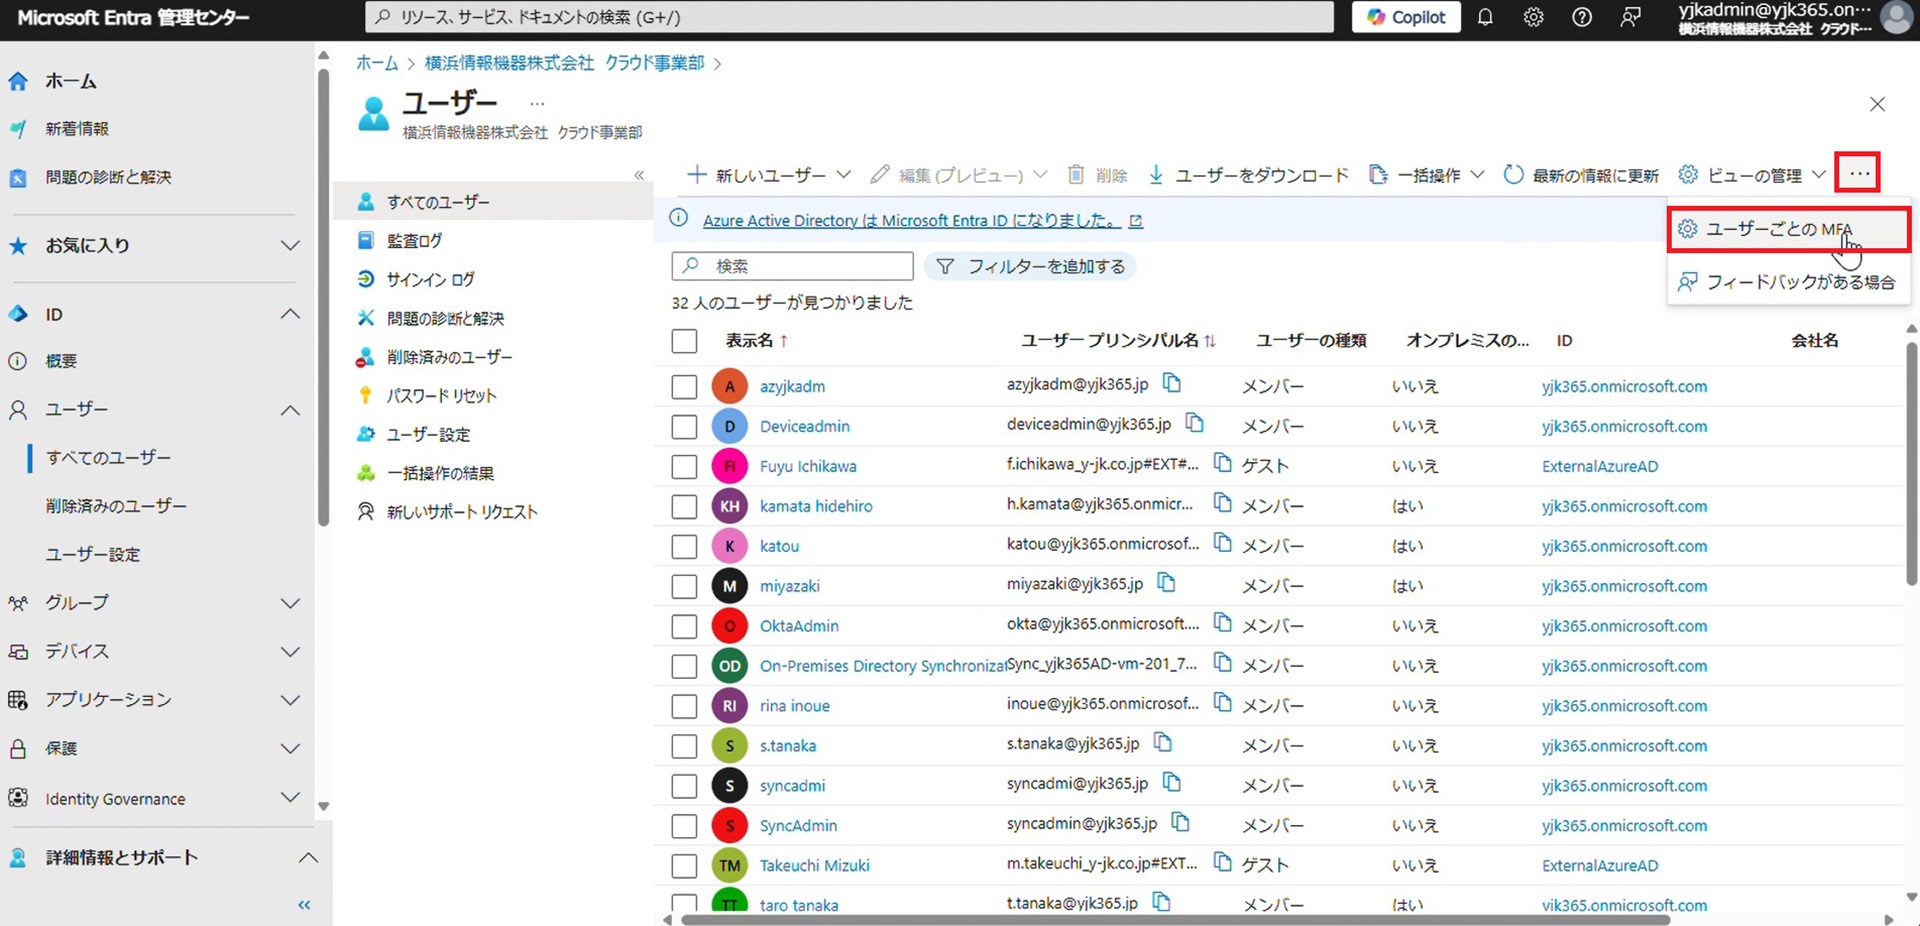Viewport: 1920px width, 926px height.
Task: Click the フィルターを追加する button
Action: pyautogui.click(x=1031, y=266)
